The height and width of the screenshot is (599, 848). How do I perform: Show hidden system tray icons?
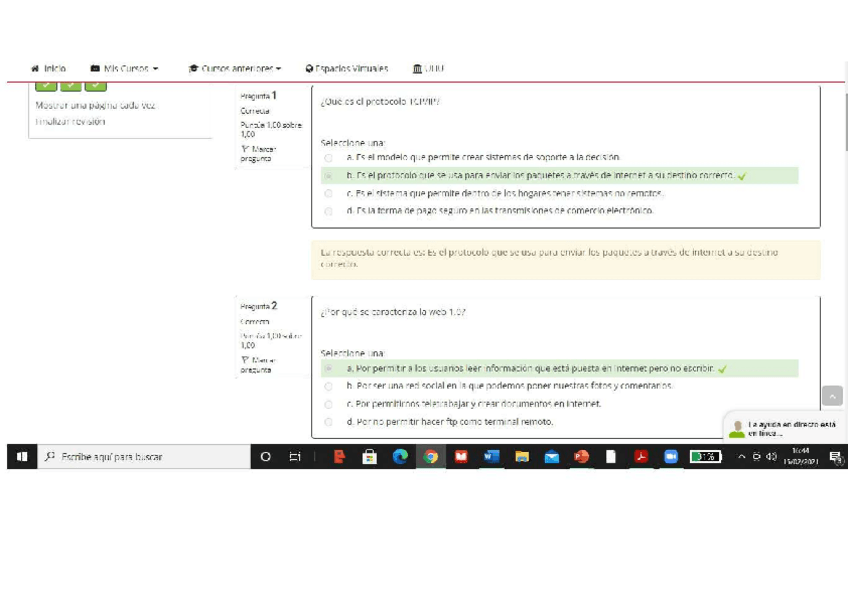click(x=741, y=457)
